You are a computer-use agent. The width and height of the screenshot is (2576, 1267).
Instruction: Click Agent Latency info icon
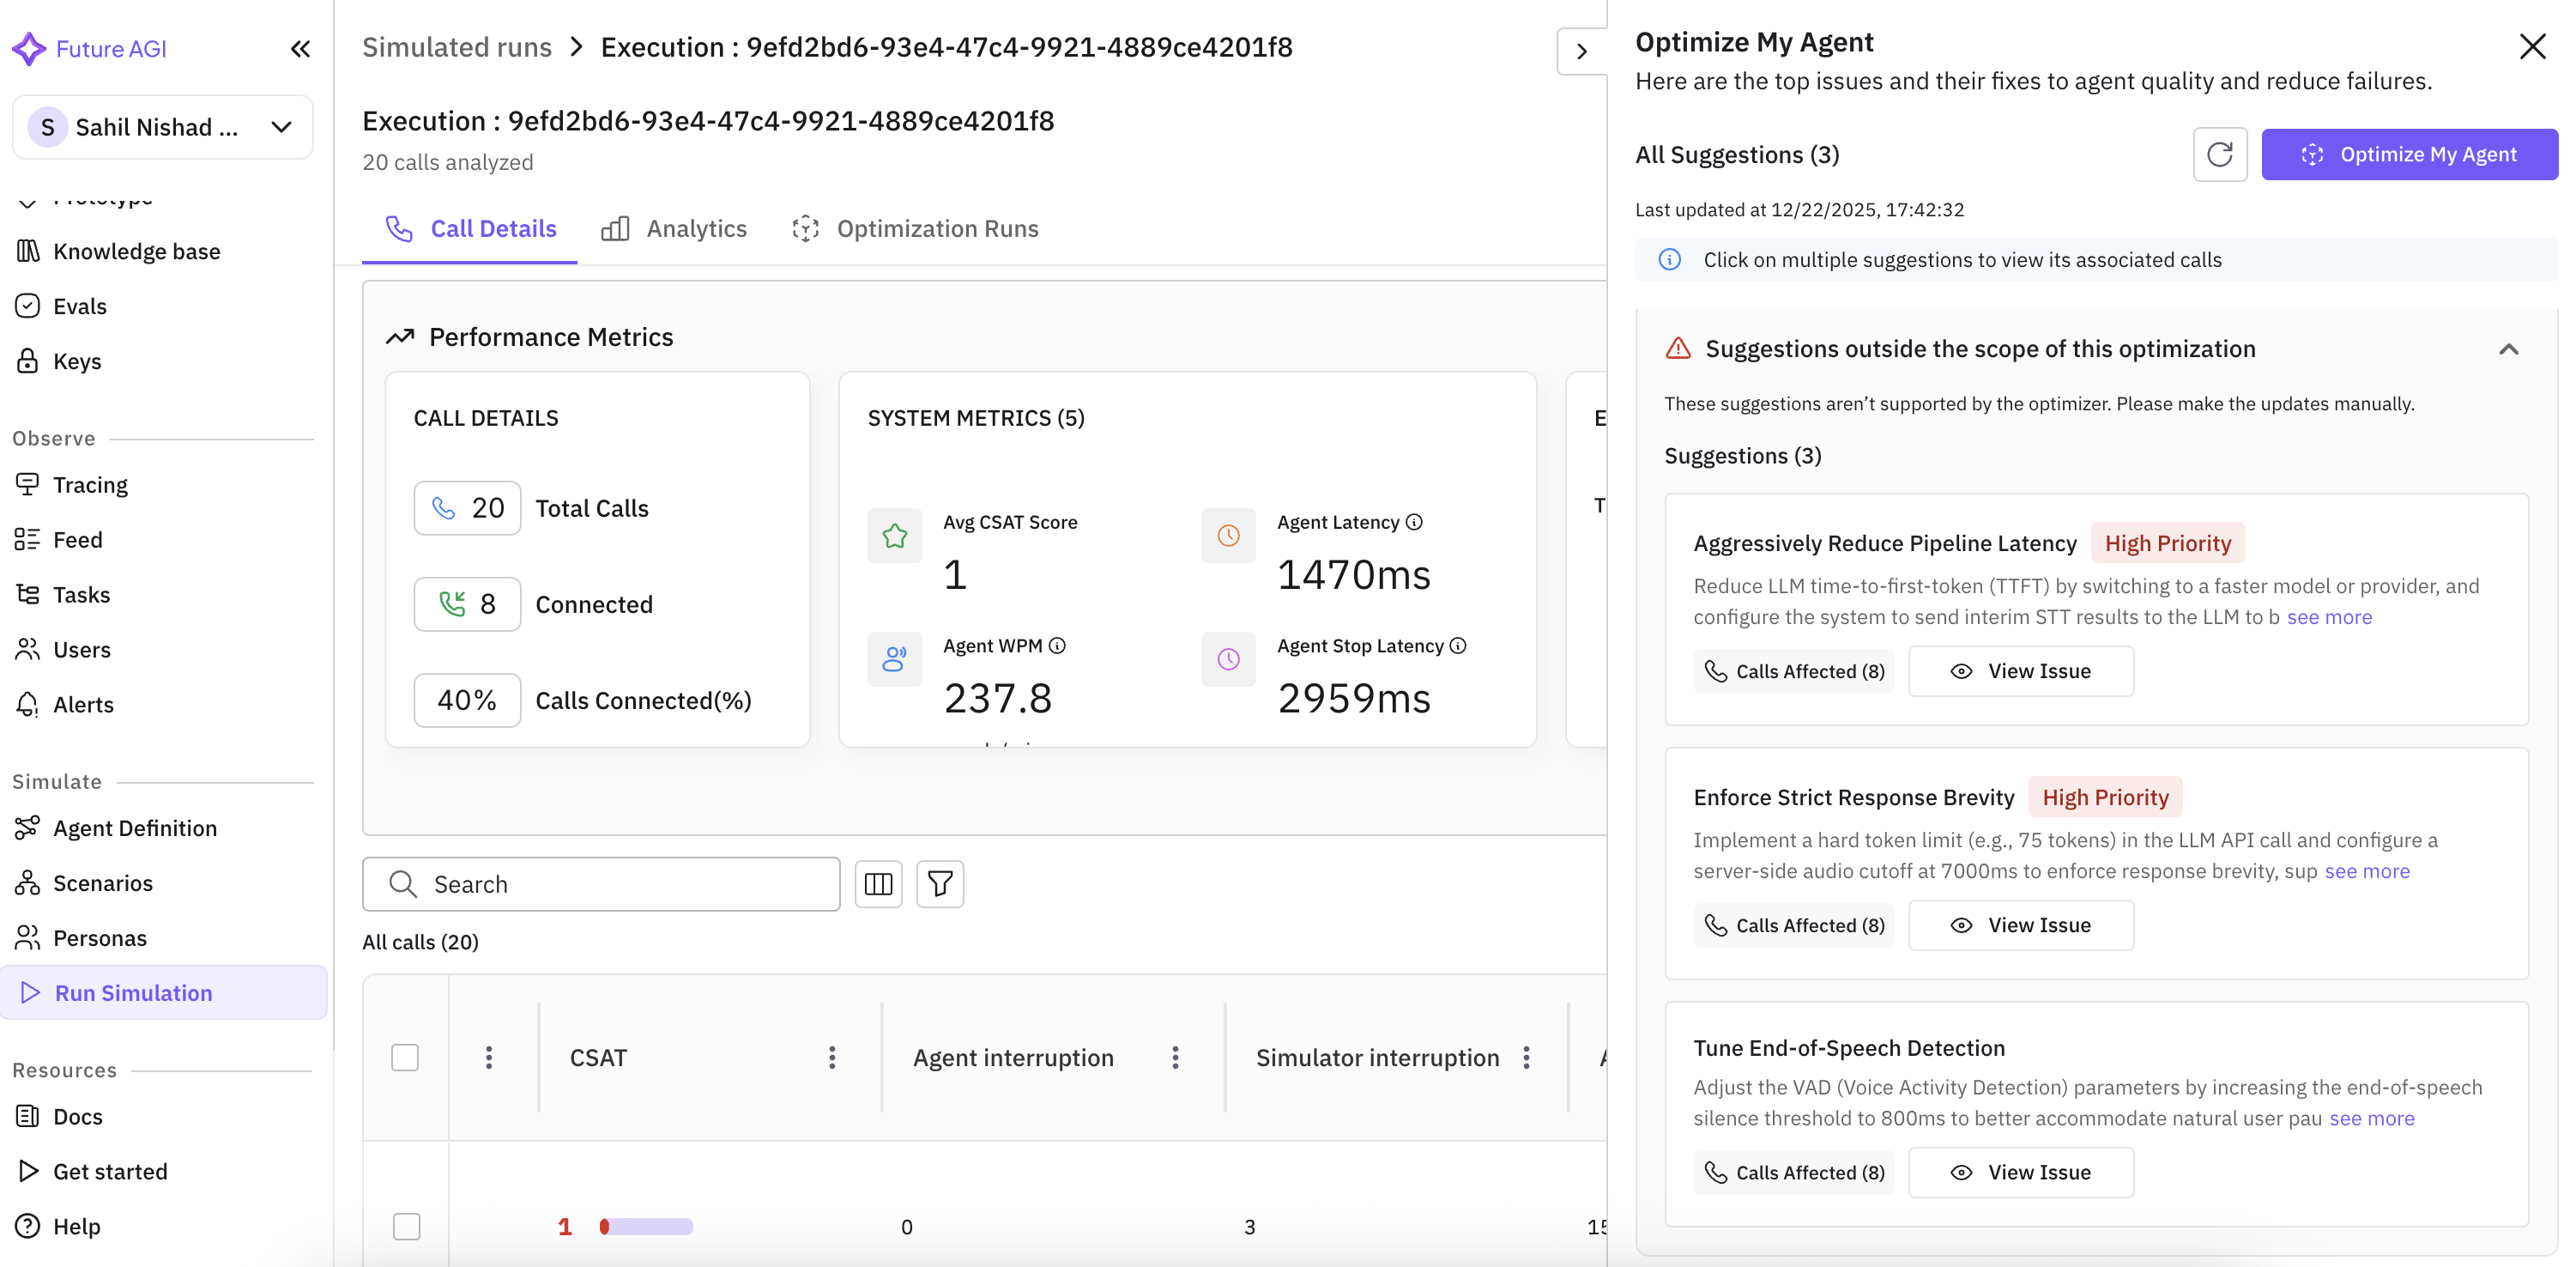click(1414, 522)
